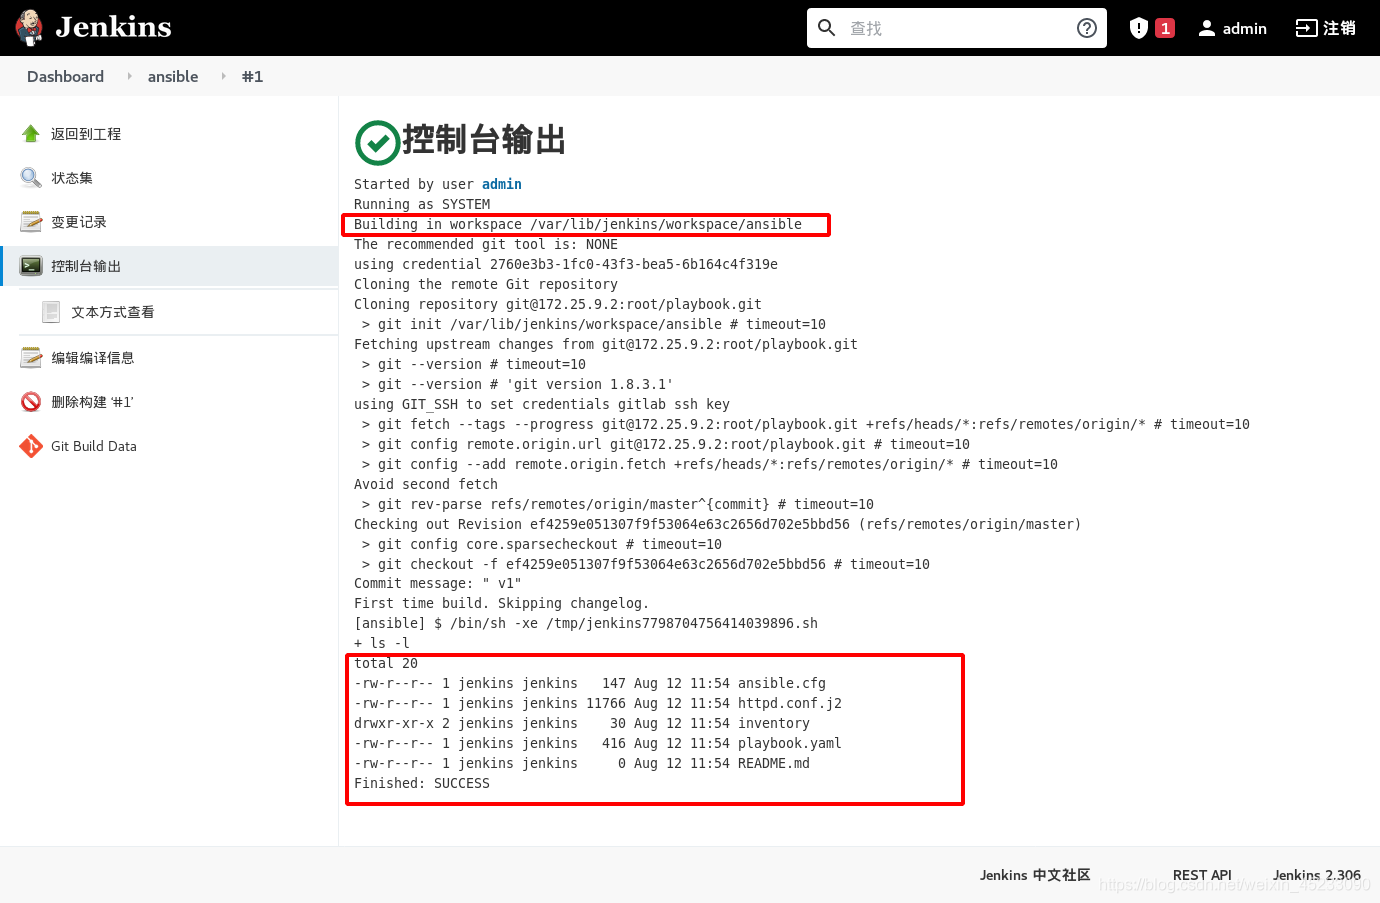Screen dimensions: 1380x903
Task: Click the 控制台输出 page heading
Action: pyautogui.click(x=484, y=140)
